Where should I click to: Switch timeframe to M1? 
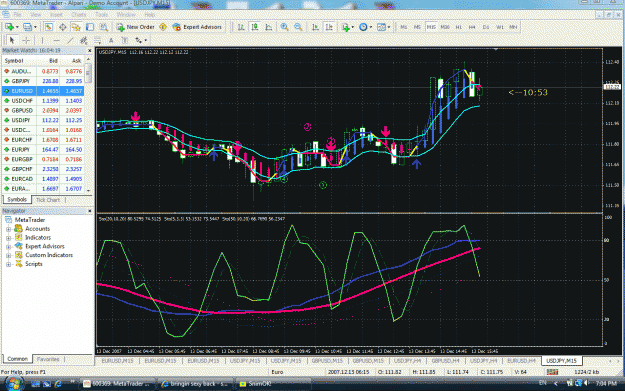(403, 27)
